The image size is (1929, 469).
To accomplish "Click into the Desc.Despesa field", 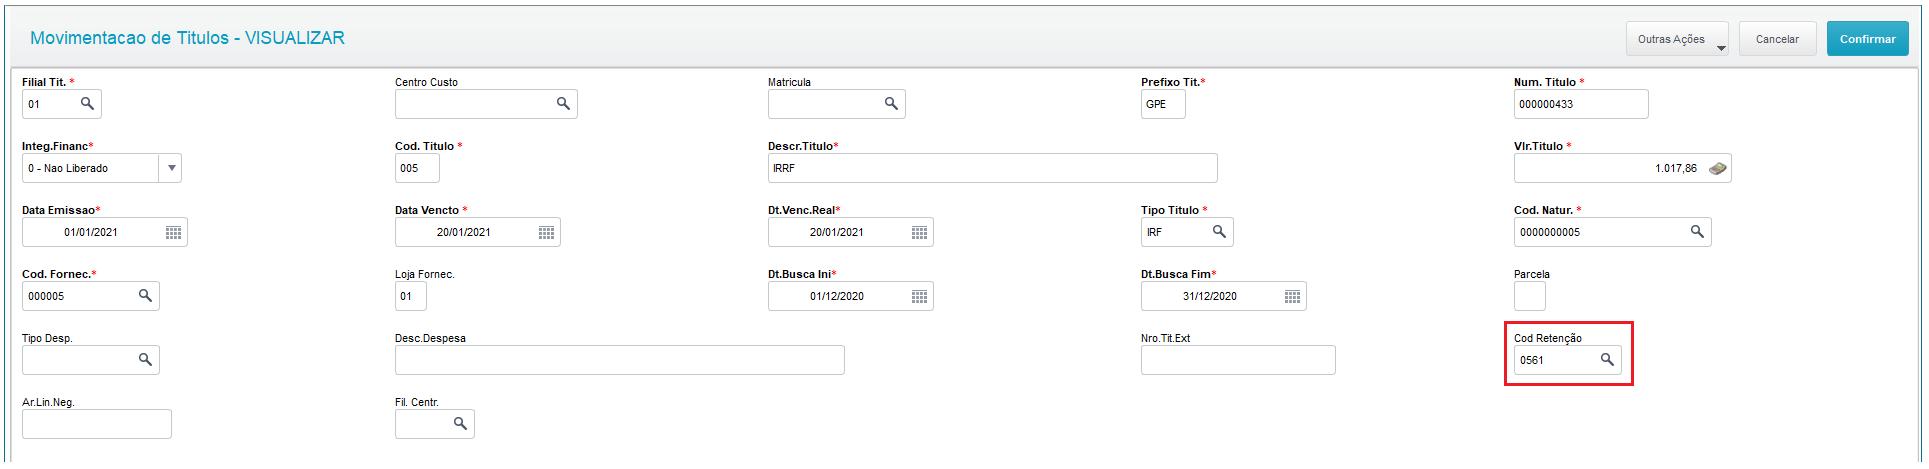I will tap(619, 360).
